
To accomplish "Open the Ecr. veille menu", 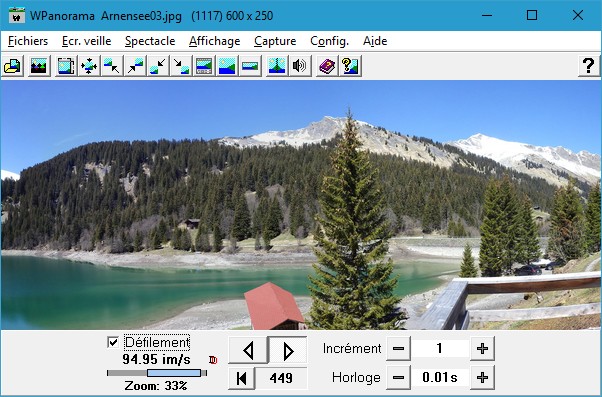I will coord(86,41).
